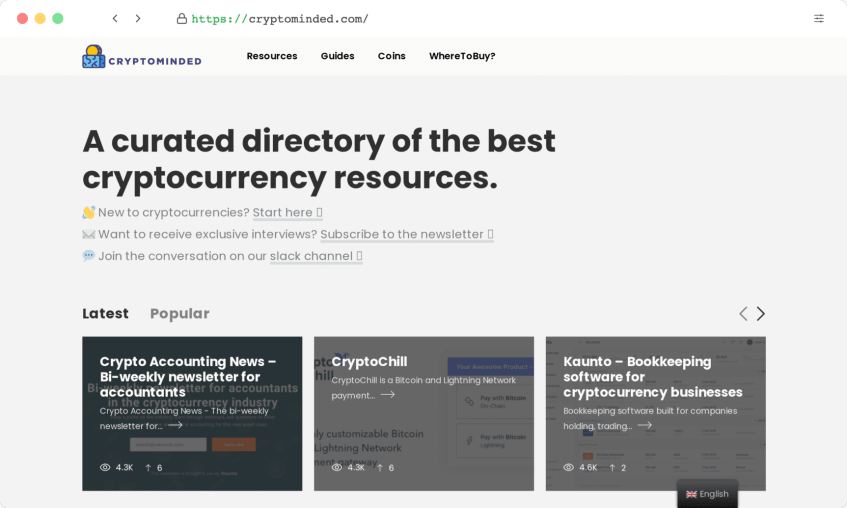
Task: Click the envelope emoji
Action: 89,235
